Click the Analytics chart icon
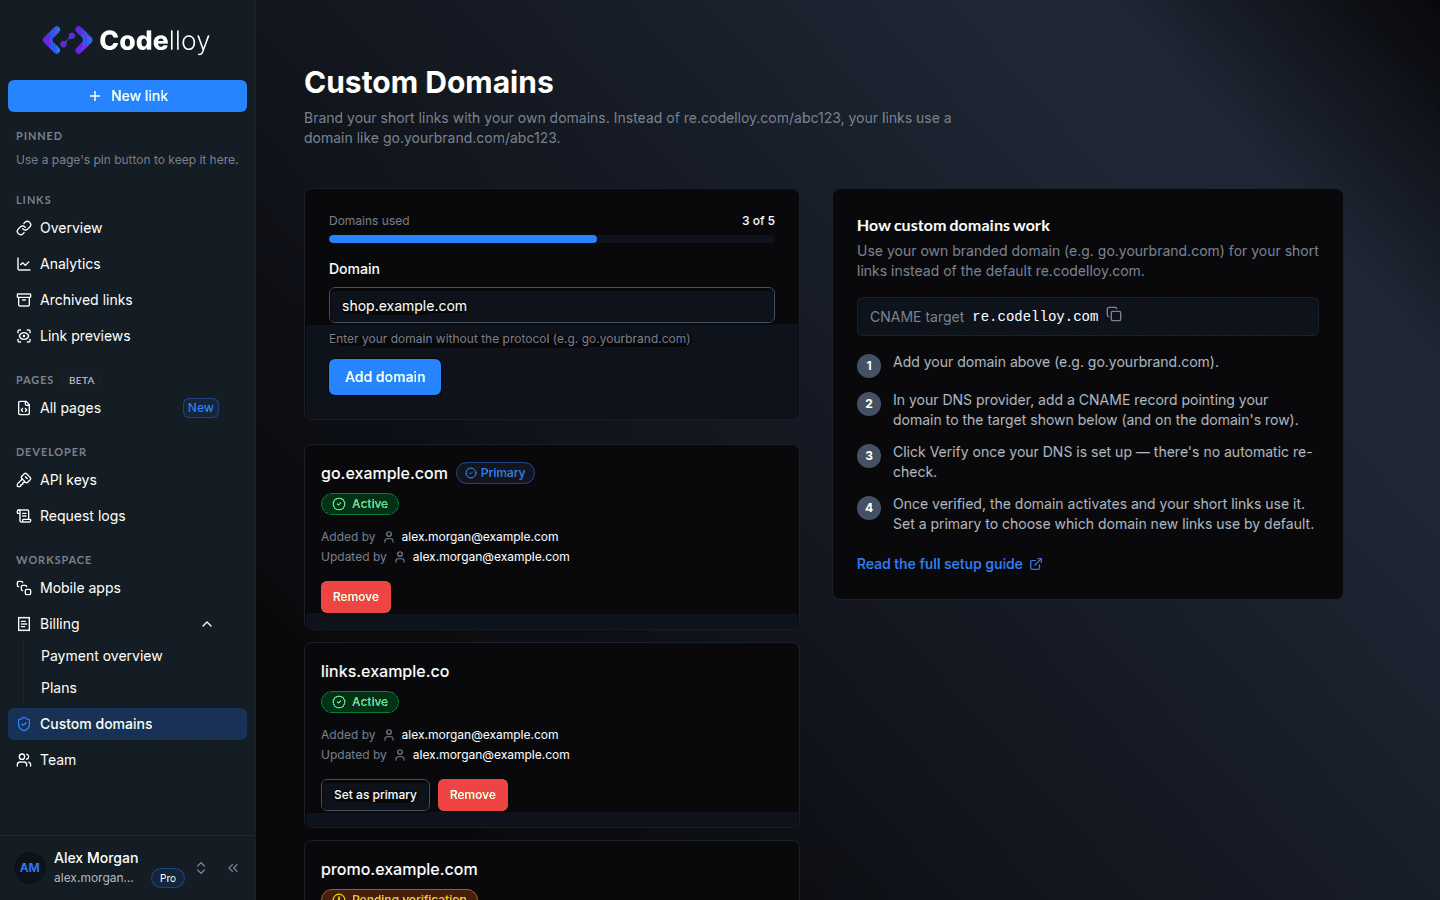Viewport: 1440px width, 900px height. (x=24, y=264)
